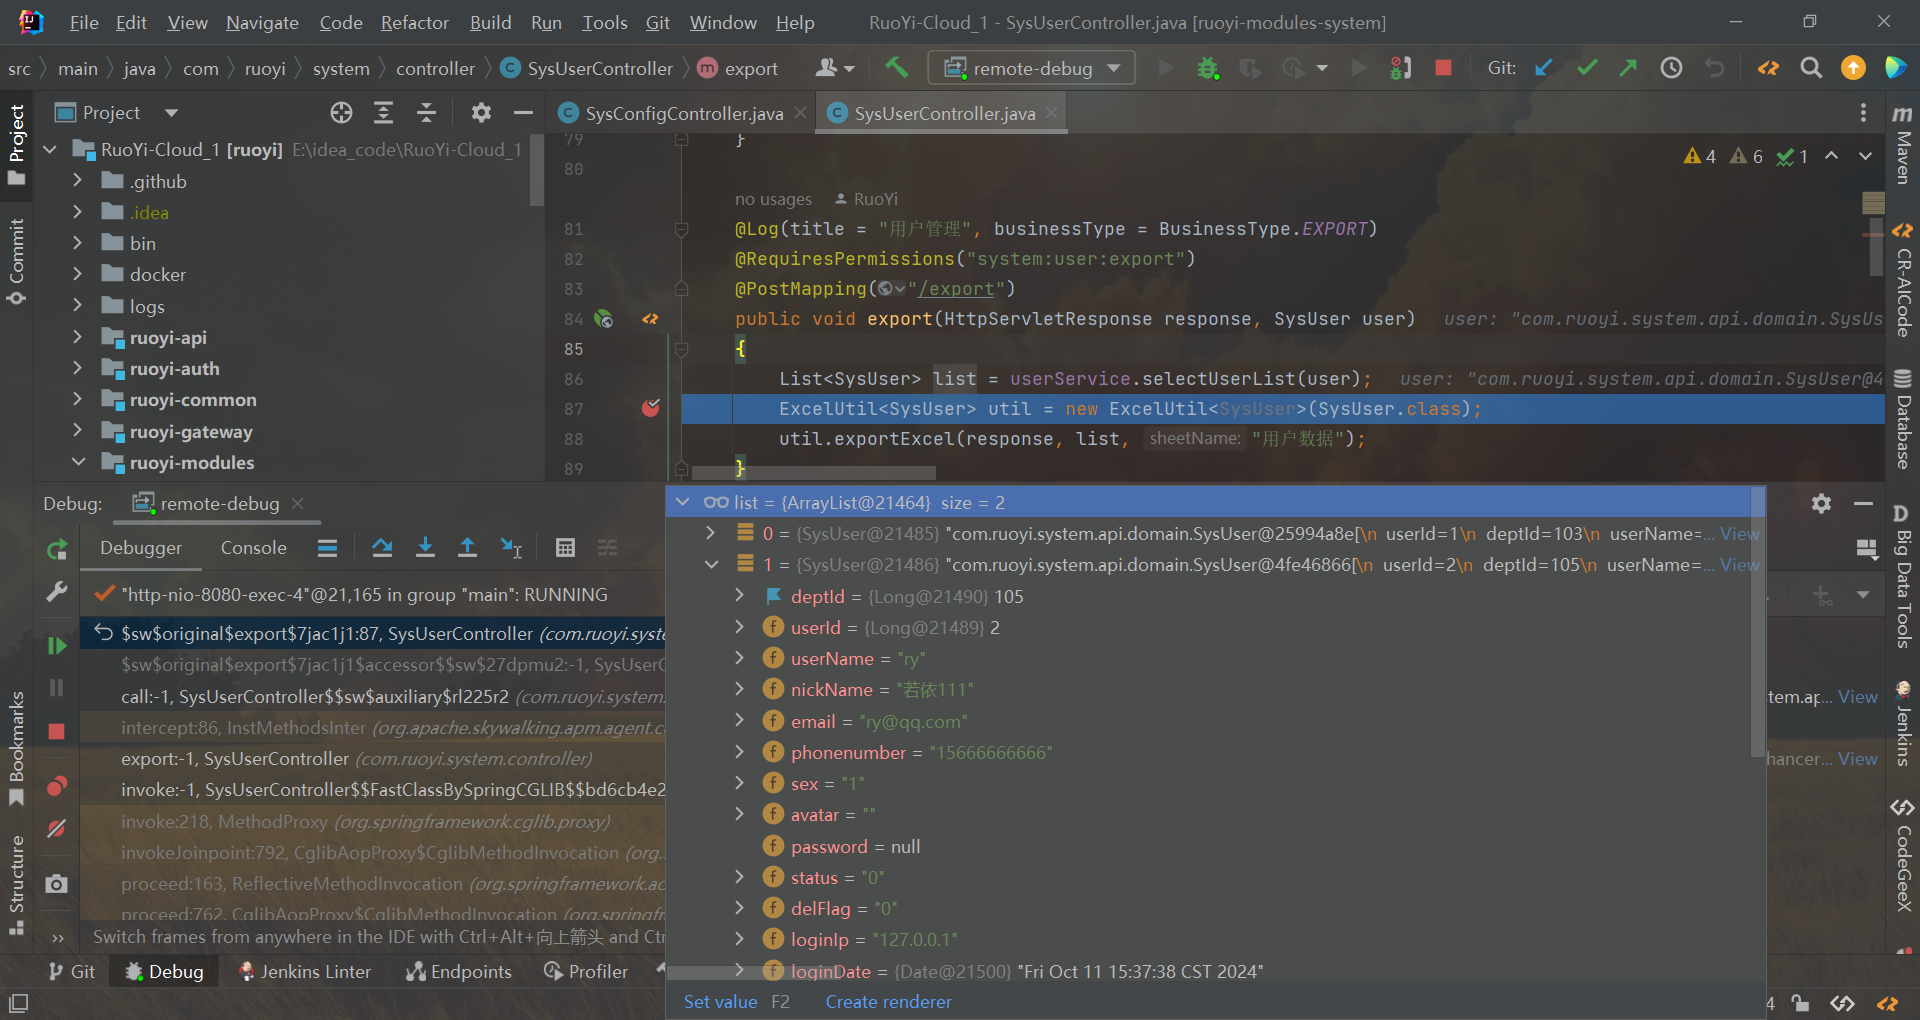Viewport: 1920px width, 1020px height.
Task: Click View Breakpoints red circles icon
Action: (x=57, y=786)
